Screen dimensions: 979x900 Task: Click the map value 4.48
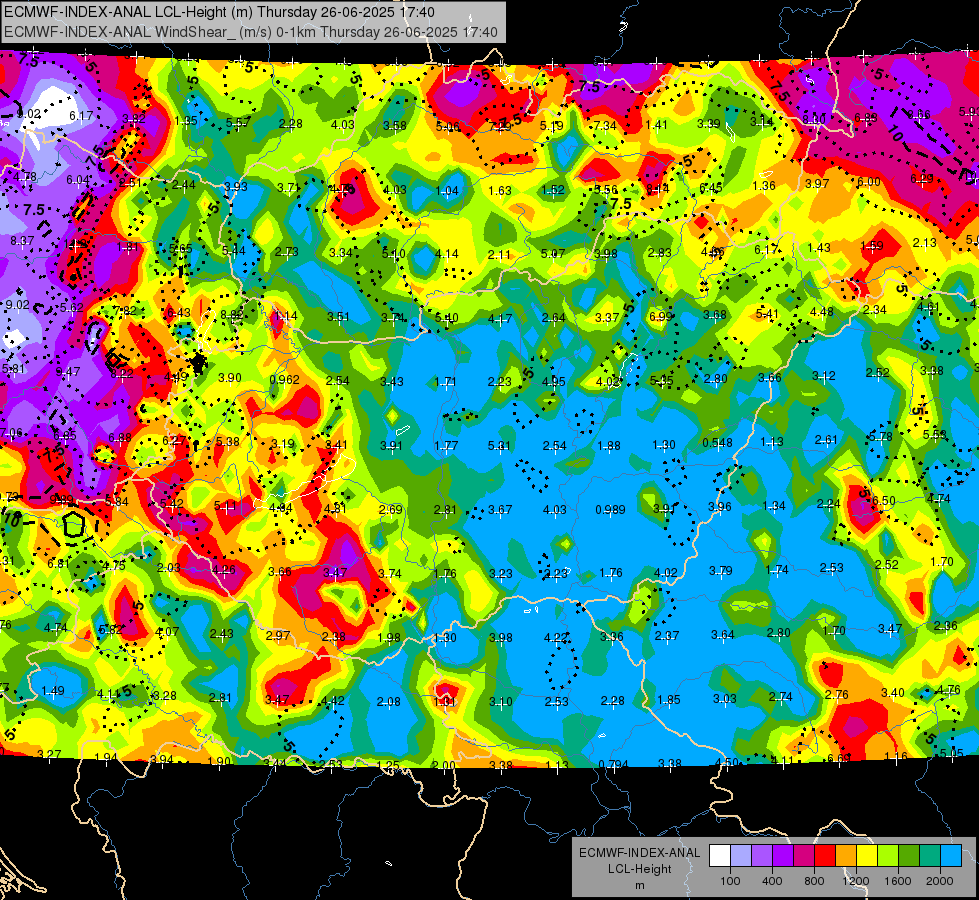click(x=822, y=312)
